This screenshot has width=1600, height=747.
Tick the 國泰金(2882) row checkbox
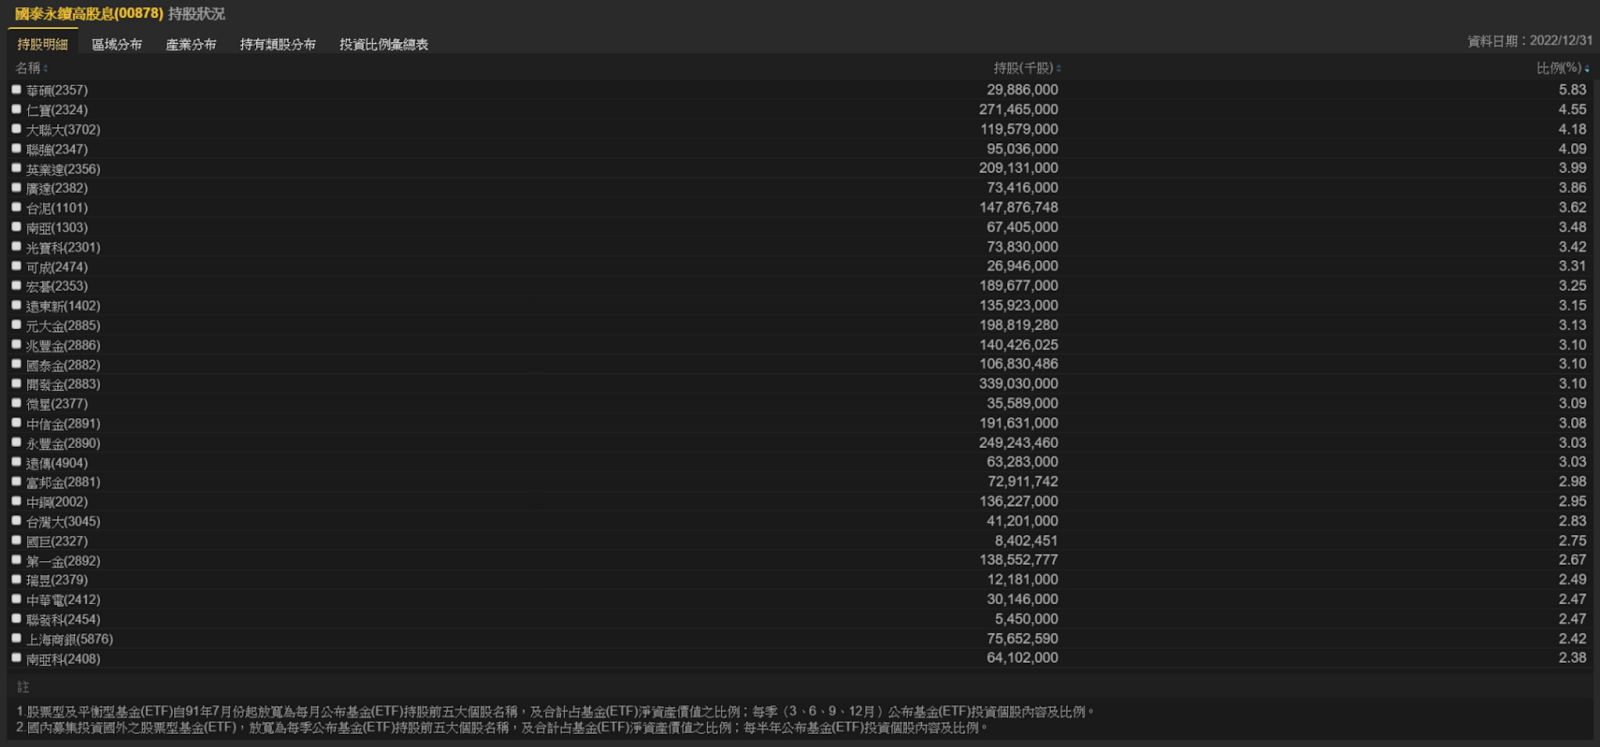tap(16, 364)
